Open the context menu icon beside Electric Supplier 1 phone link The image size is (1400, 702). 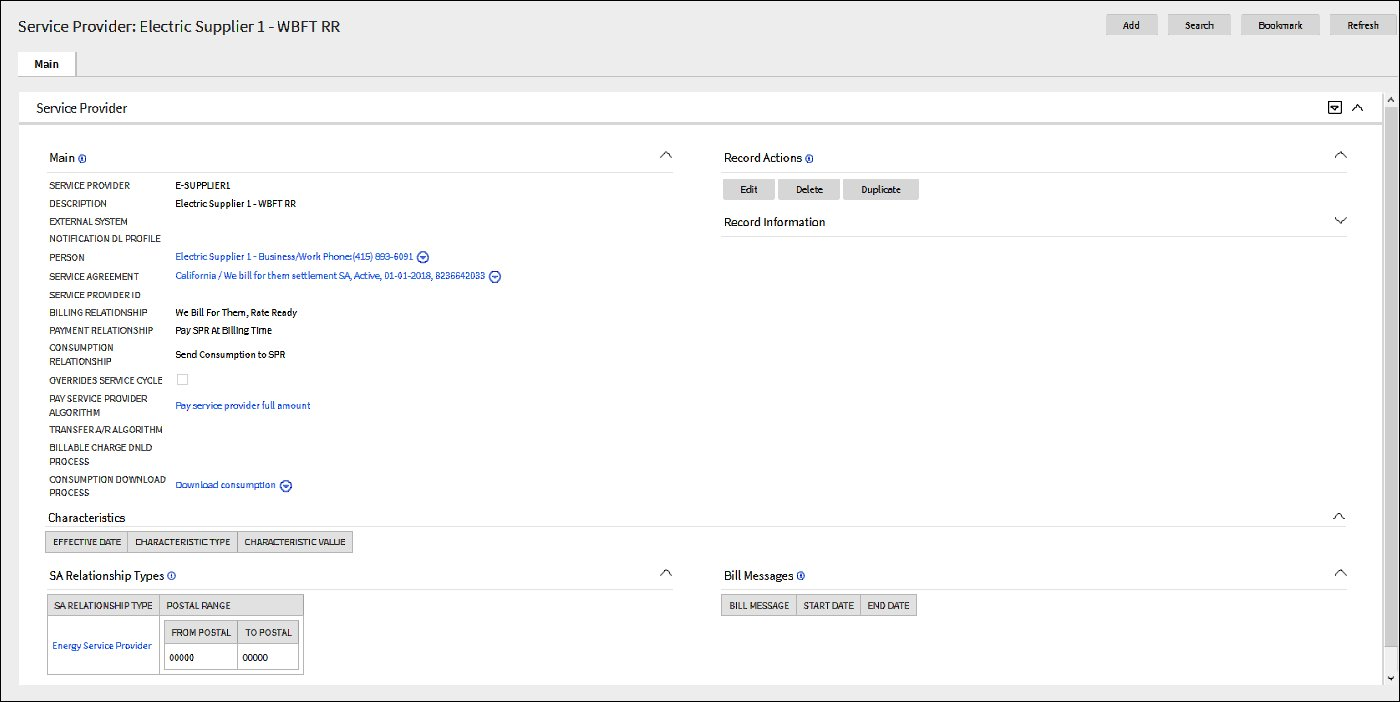[422, 256]
